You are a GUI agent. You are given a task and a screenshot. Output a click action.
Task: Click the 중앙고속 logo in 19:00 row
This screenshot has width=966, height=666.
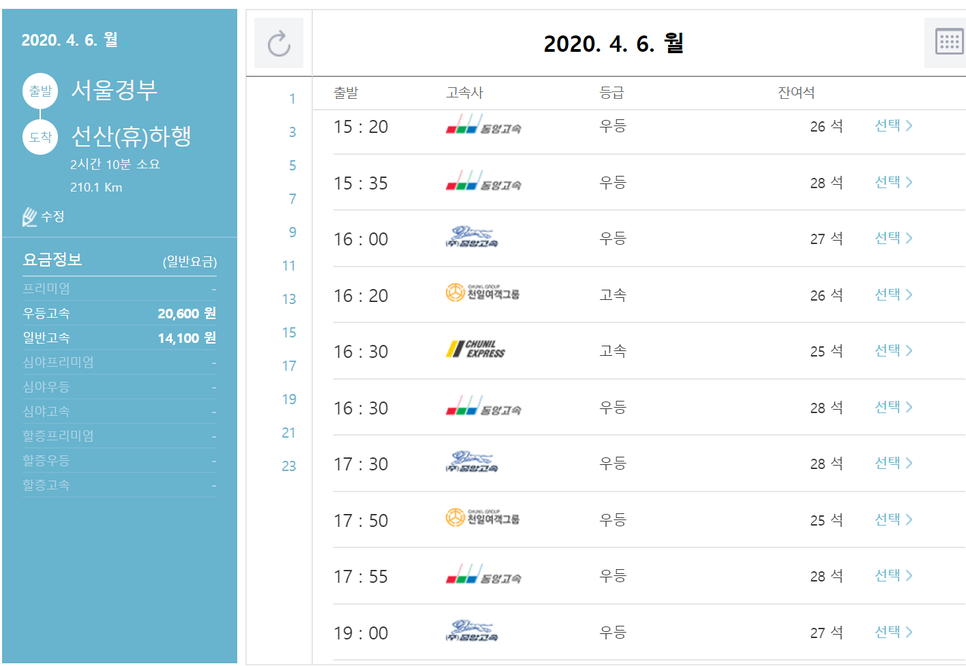pyautogui.click(x=472, y=631)
